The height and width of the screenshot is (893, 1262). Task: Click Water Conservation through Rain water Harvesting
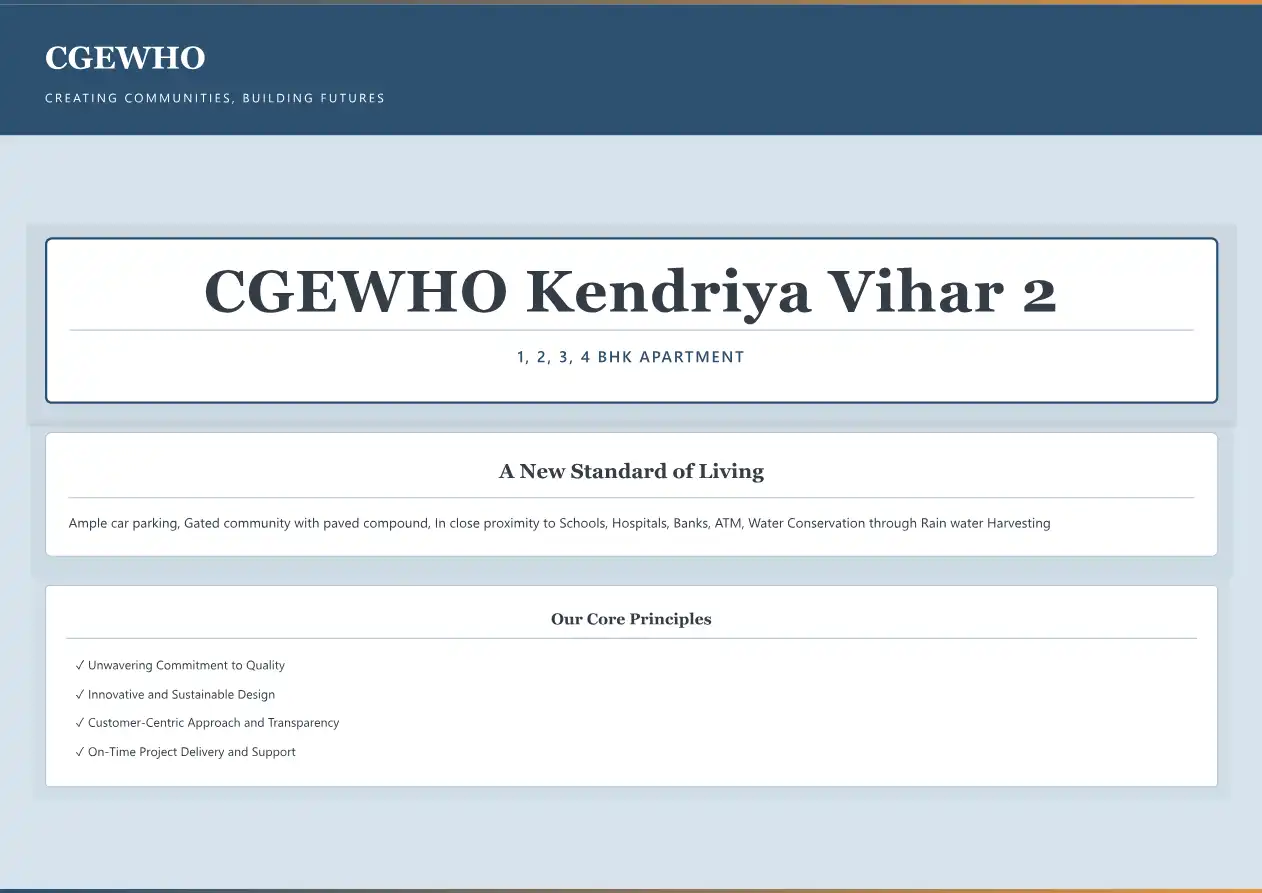(x=899, y=523)
